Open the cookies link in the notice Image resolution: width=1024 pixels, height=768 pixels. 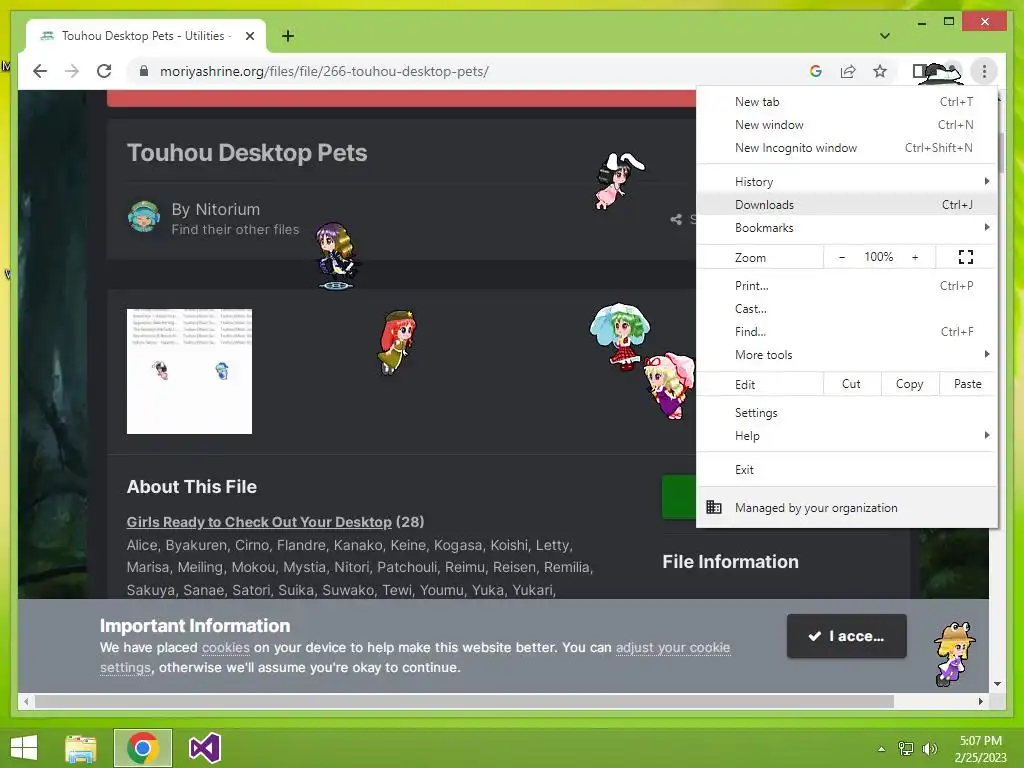click(x=225, y=648)
